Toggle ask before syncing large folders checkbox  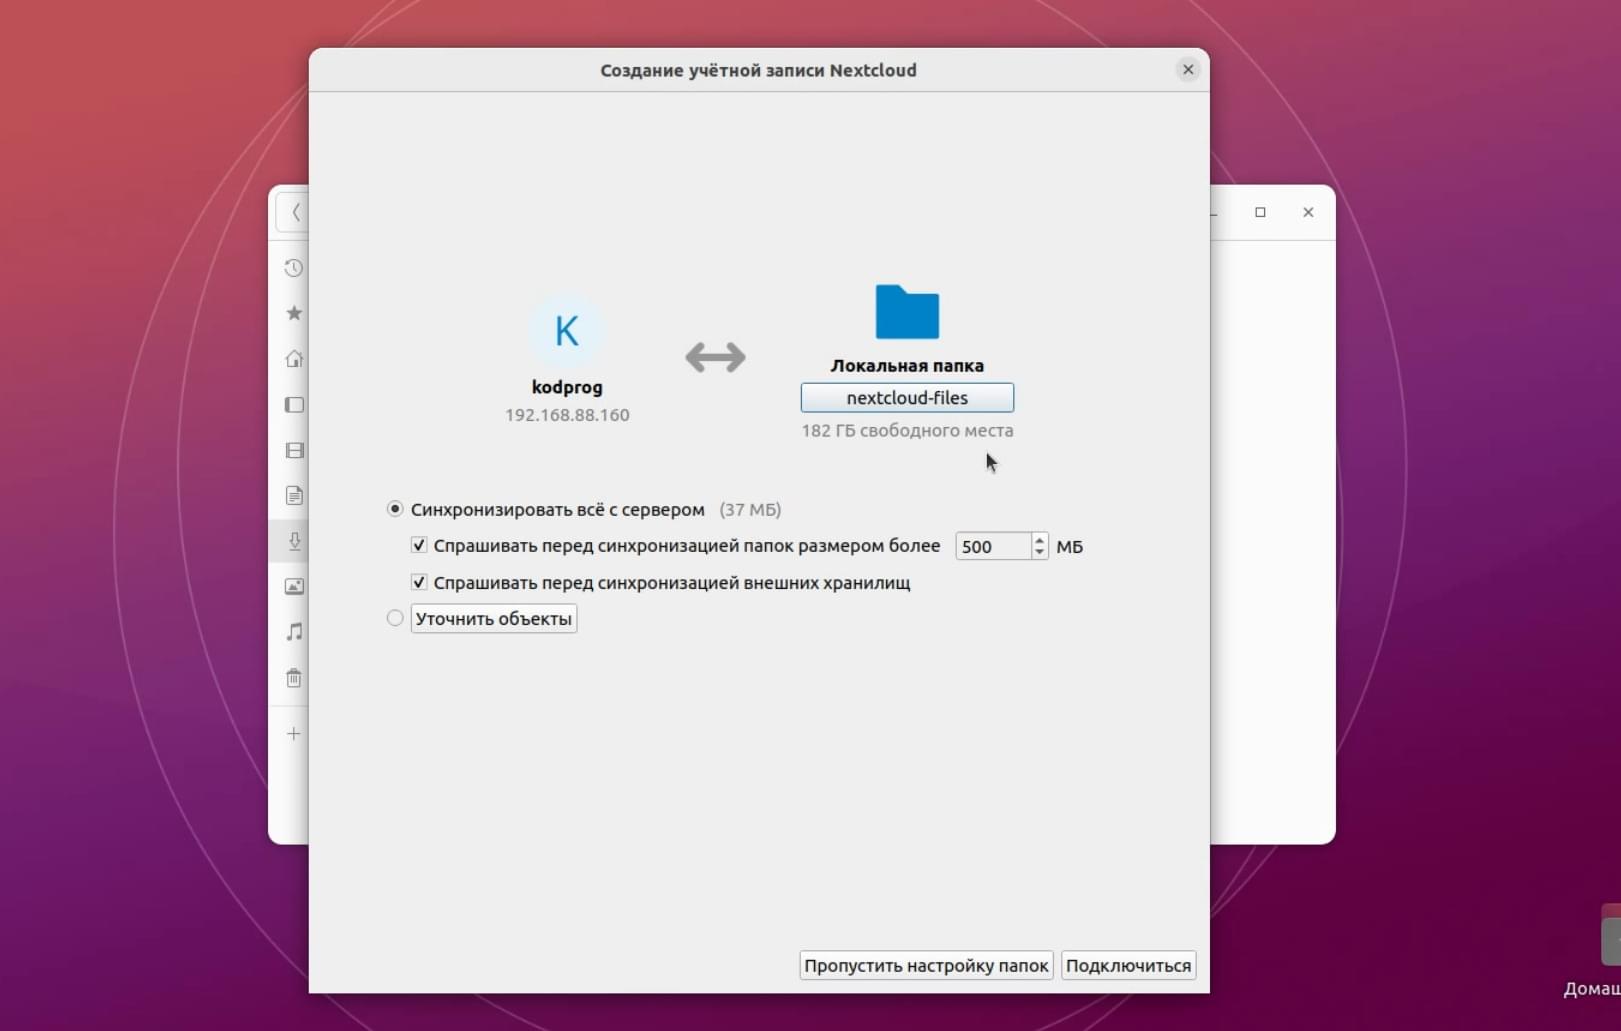click(419, 545)
